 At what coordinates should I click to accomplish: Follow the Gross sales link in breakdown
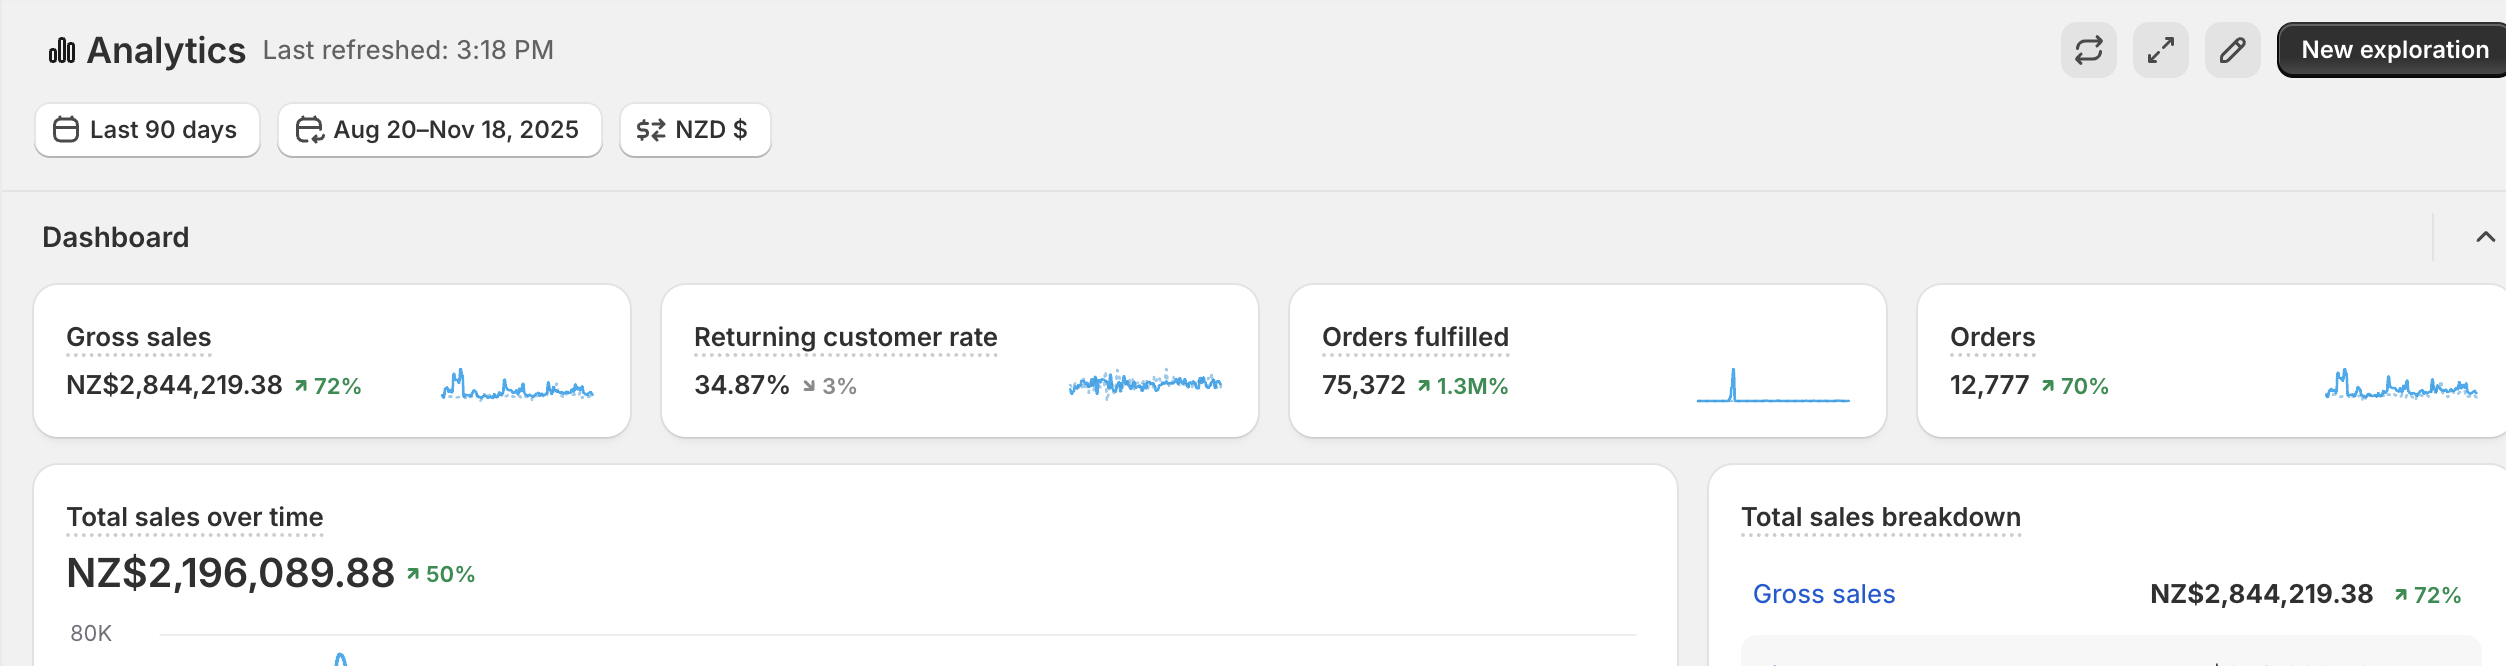coord(1824,594)
